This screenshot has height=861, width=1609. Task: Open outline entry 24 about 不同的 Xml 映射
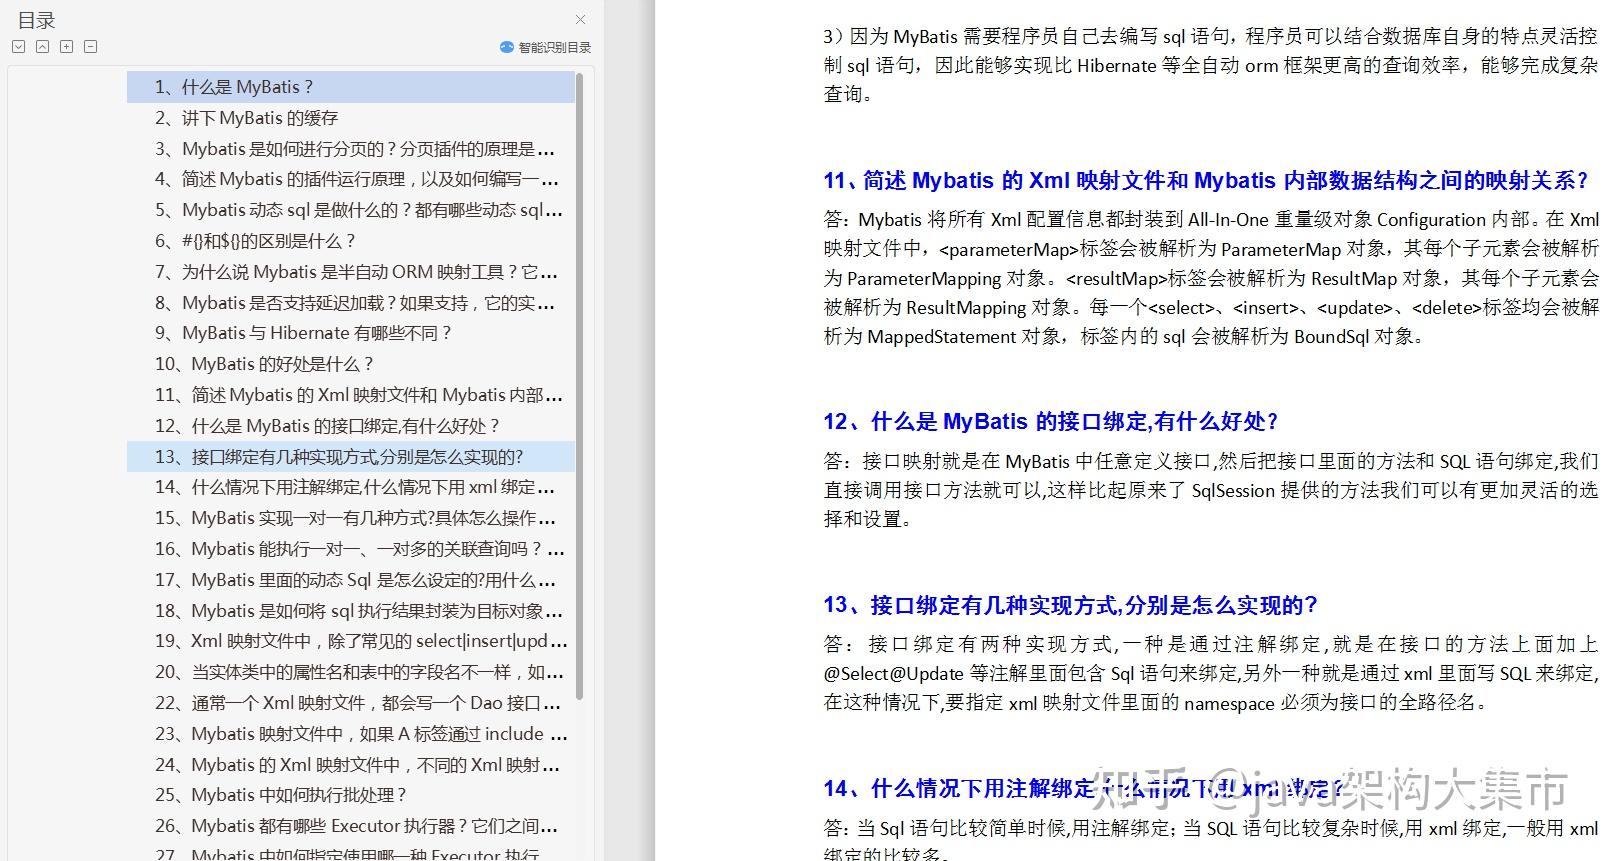coord(351,765)
